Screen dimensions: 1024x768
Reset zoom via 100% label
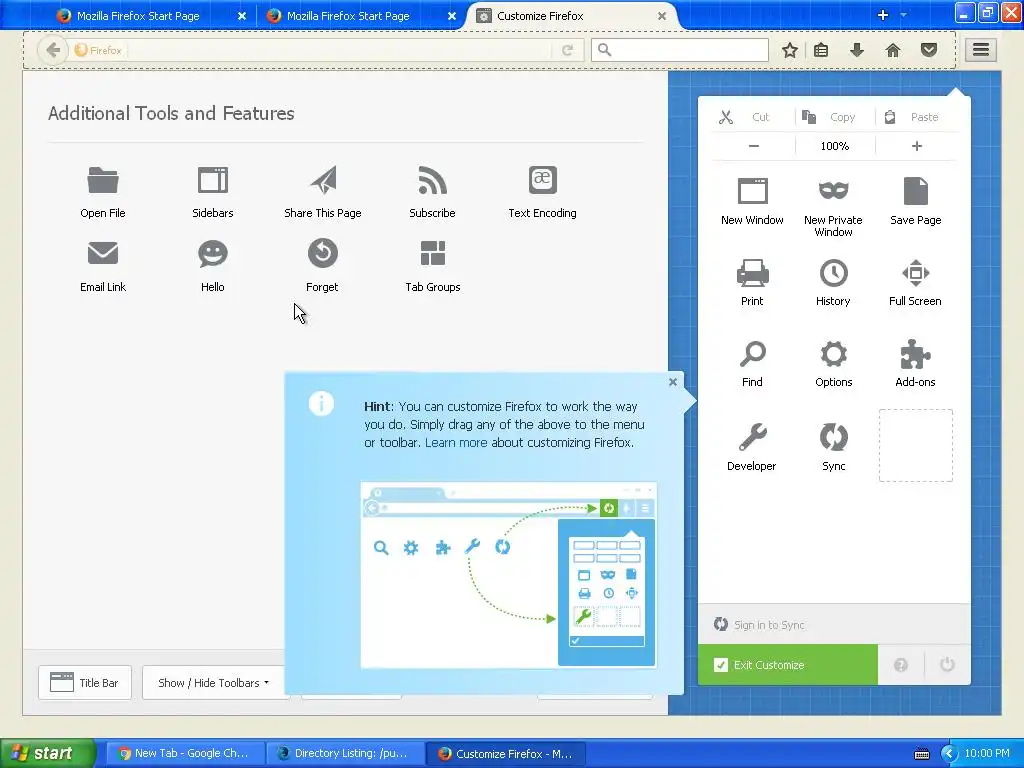coord(835,146)
